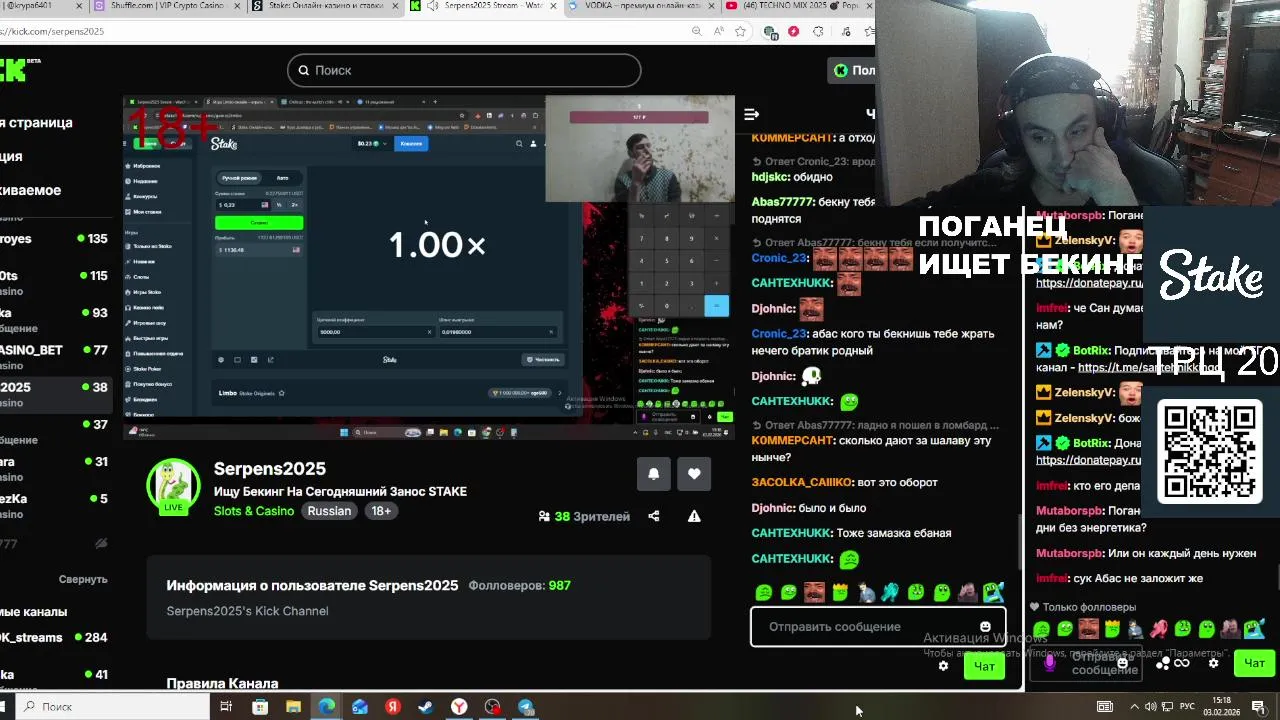Click the stream video player
Screen dimensions: 1280x720
click(x=428, y=268)
